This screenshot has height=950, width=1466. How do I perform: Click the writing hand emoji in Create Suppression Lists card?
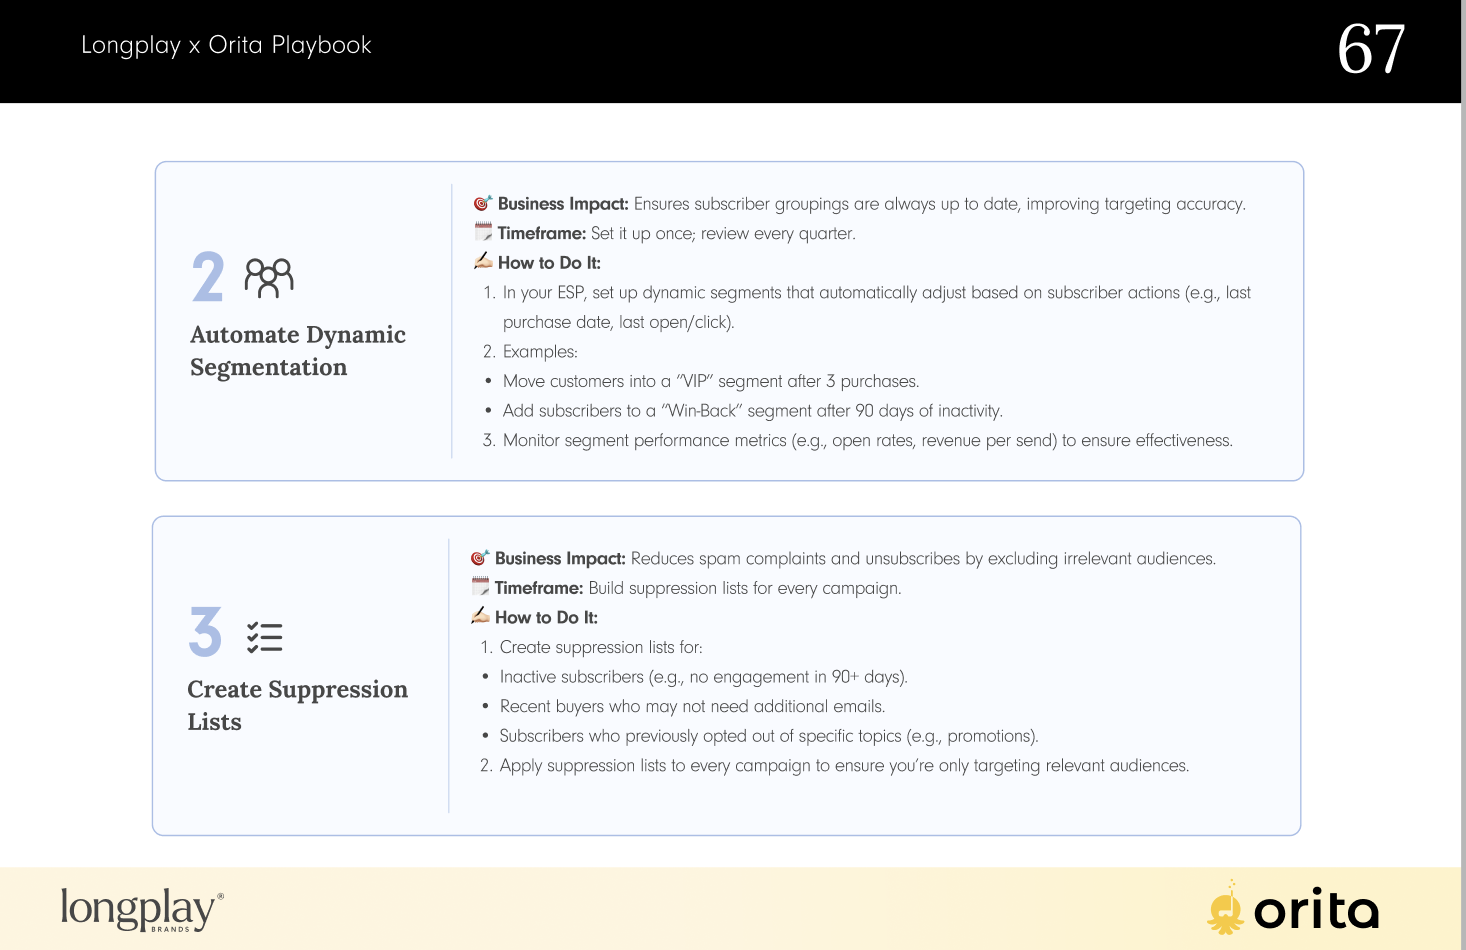pyautogui.click(x=480, y=616)
